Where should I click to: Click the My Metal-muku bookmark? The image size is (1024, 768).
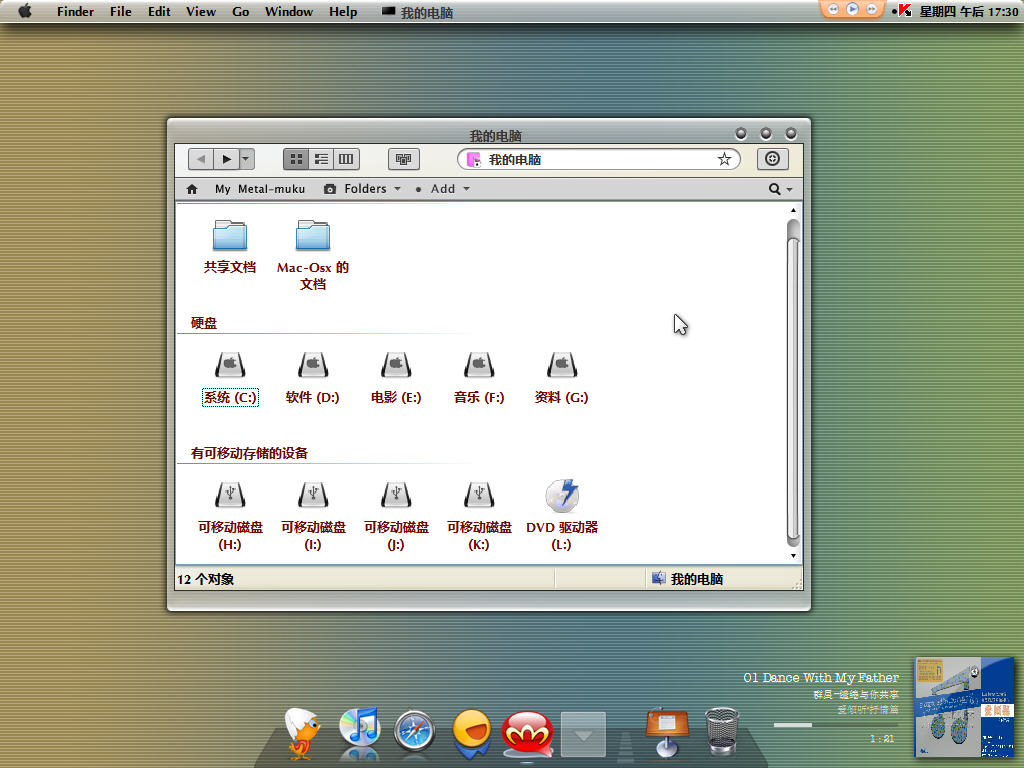coord(260,189)
